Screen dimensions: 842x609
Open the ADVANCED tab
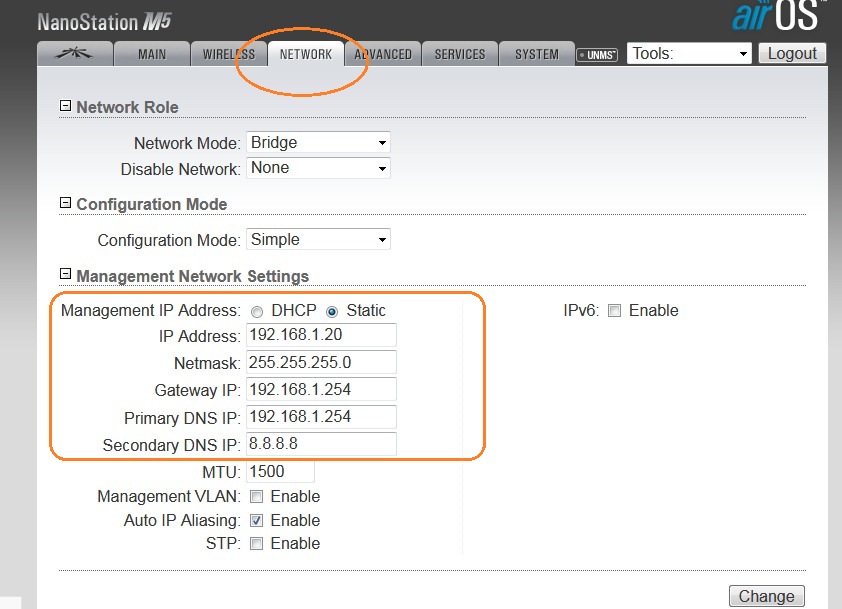(x=383, y=54)
